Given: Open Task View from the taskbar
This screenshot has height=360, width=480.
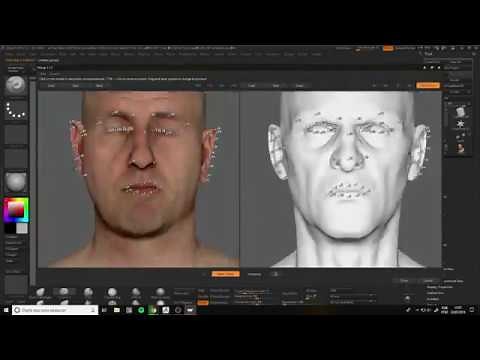Looking at the screenshot, I should (104, 310).
